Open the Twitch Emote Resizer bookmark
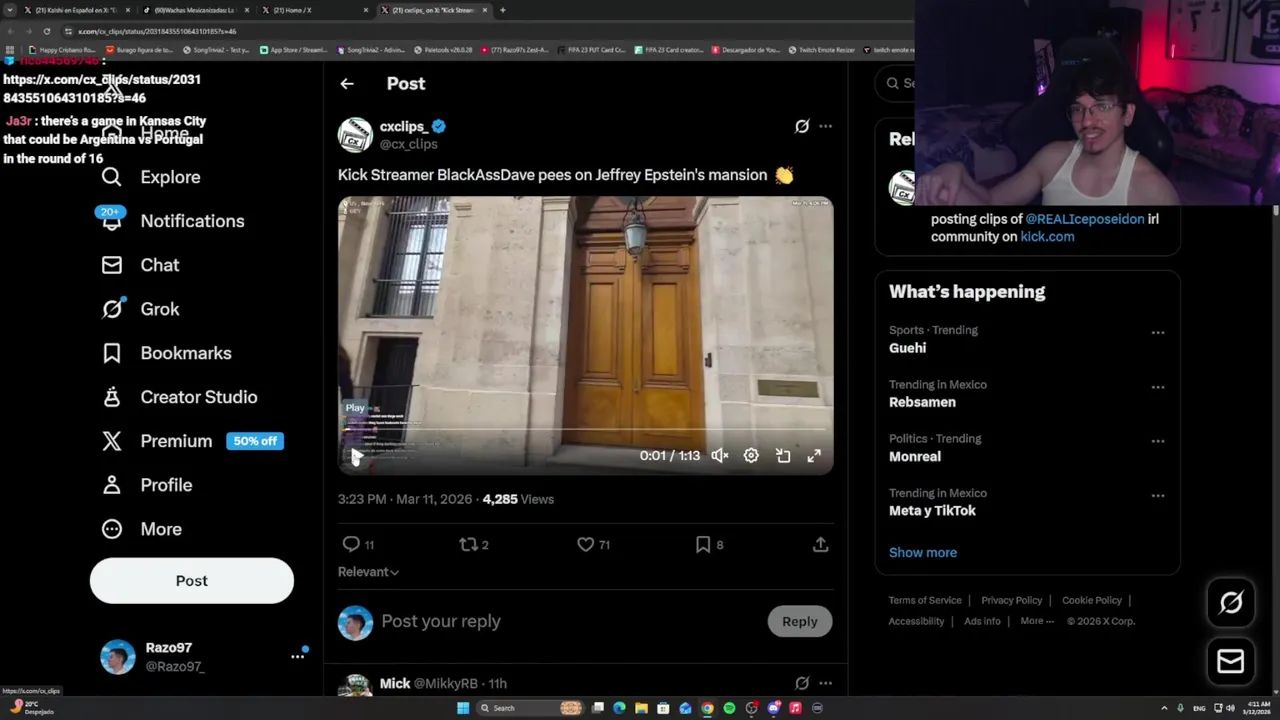 point(821,50)
